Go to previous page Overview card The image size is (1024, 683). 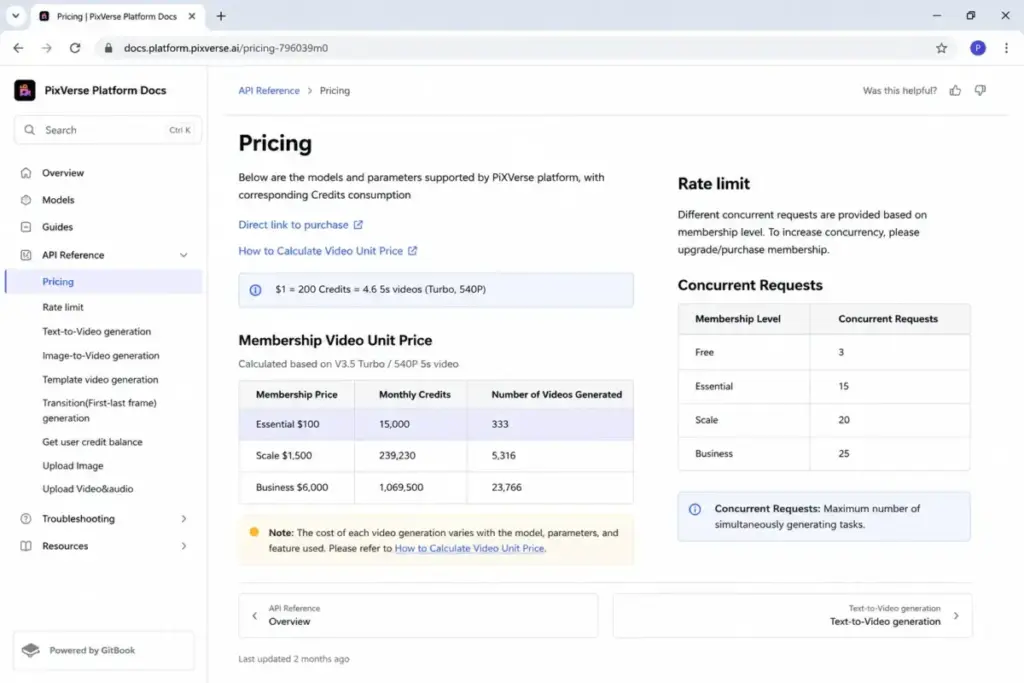pyautogui.click(x=418, y=616)
